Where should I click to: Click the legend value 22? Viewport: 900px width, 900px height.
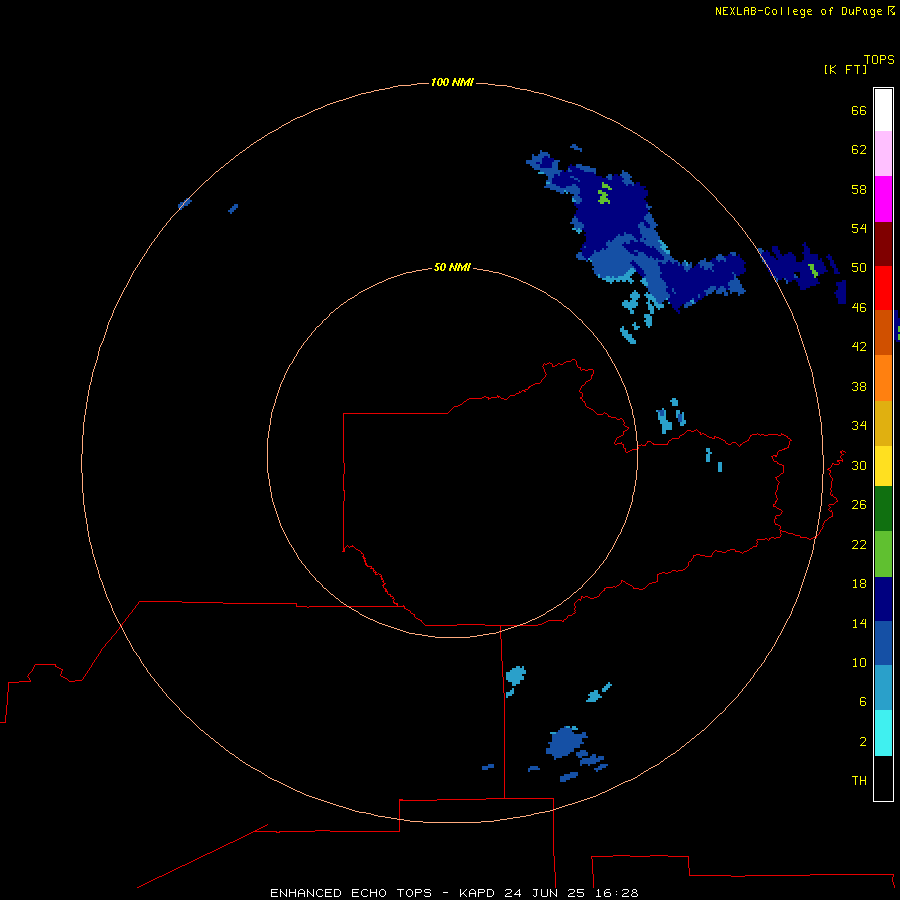coord(859,544)
